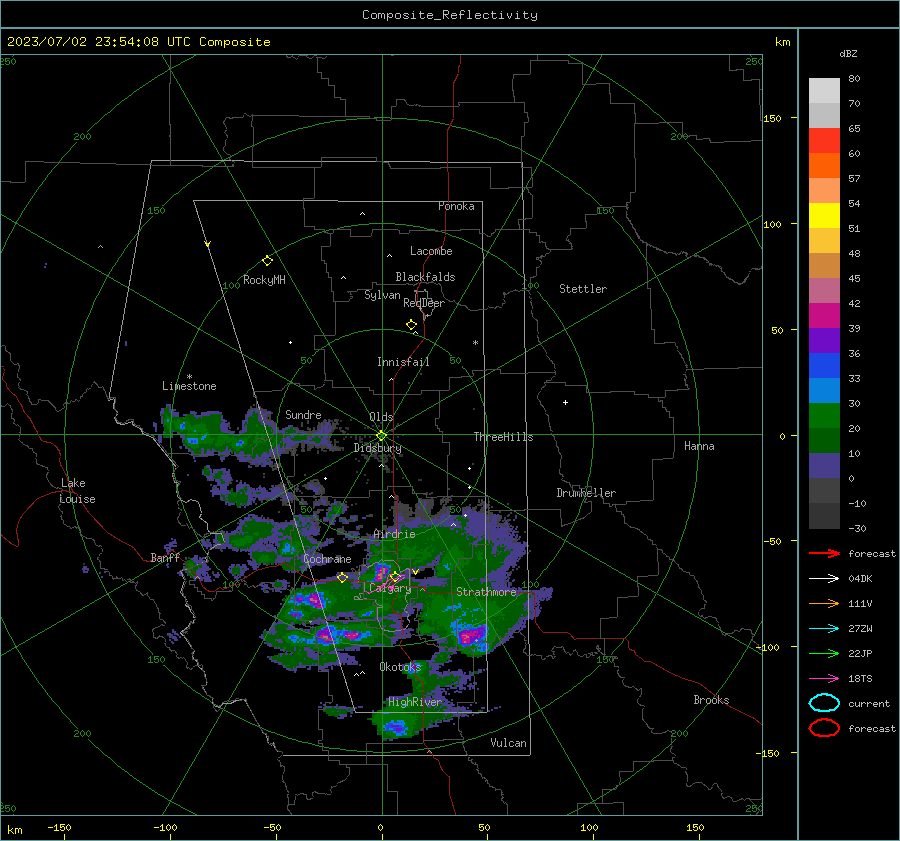The width and height of the screenshot is (900, 841).
Task: Click the HighRiver label
Action: (415, 702)
